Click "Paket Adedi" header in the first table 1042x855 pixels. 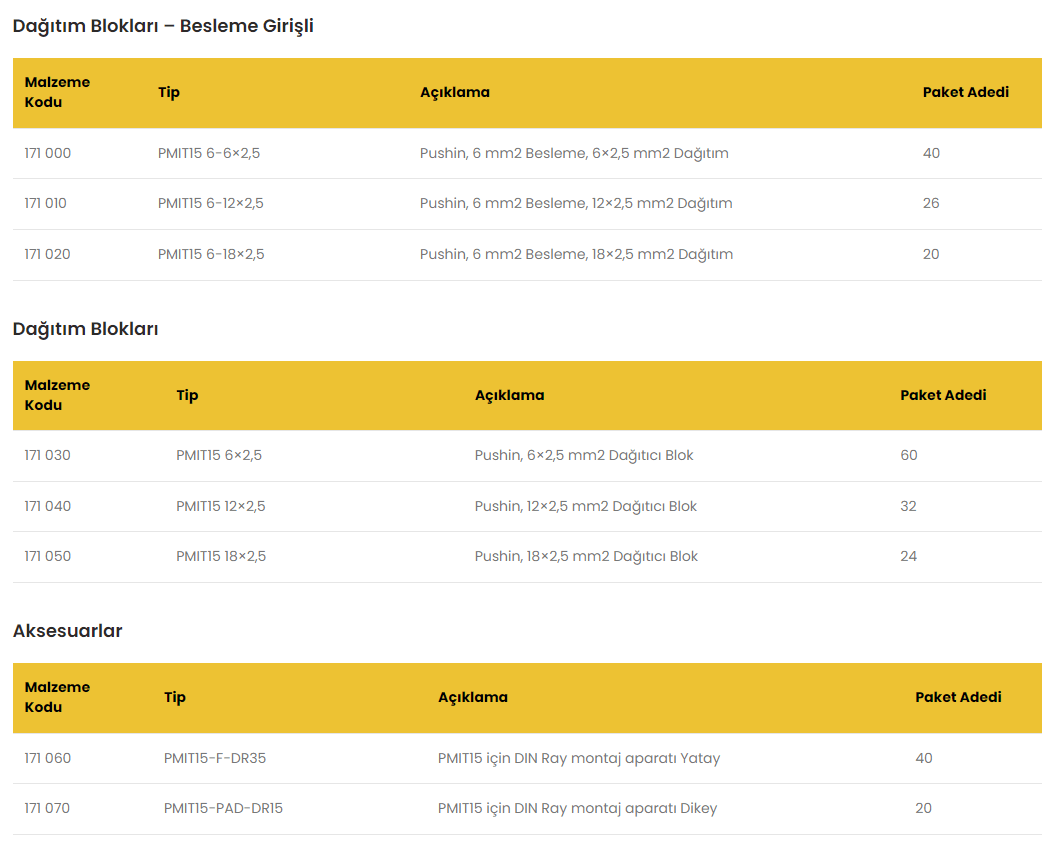[x=965, y=92]
